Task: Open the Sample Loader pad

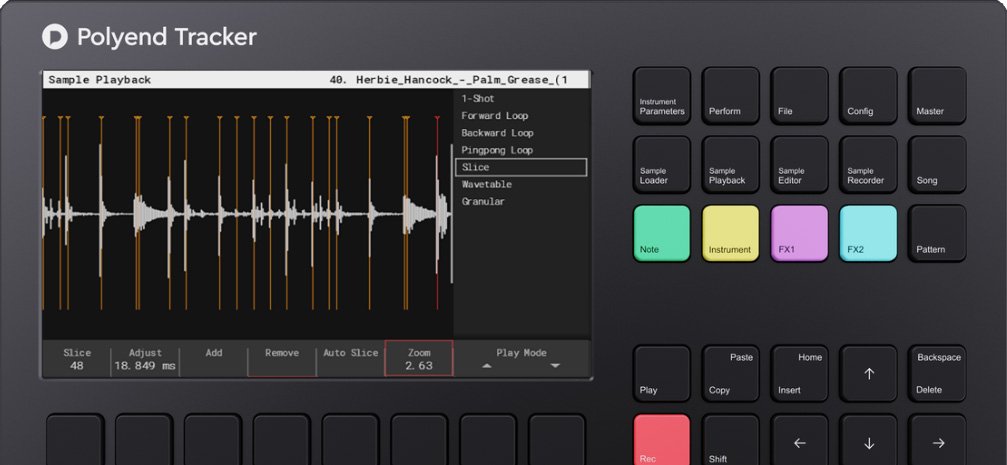Action: [x=662, y=164]
